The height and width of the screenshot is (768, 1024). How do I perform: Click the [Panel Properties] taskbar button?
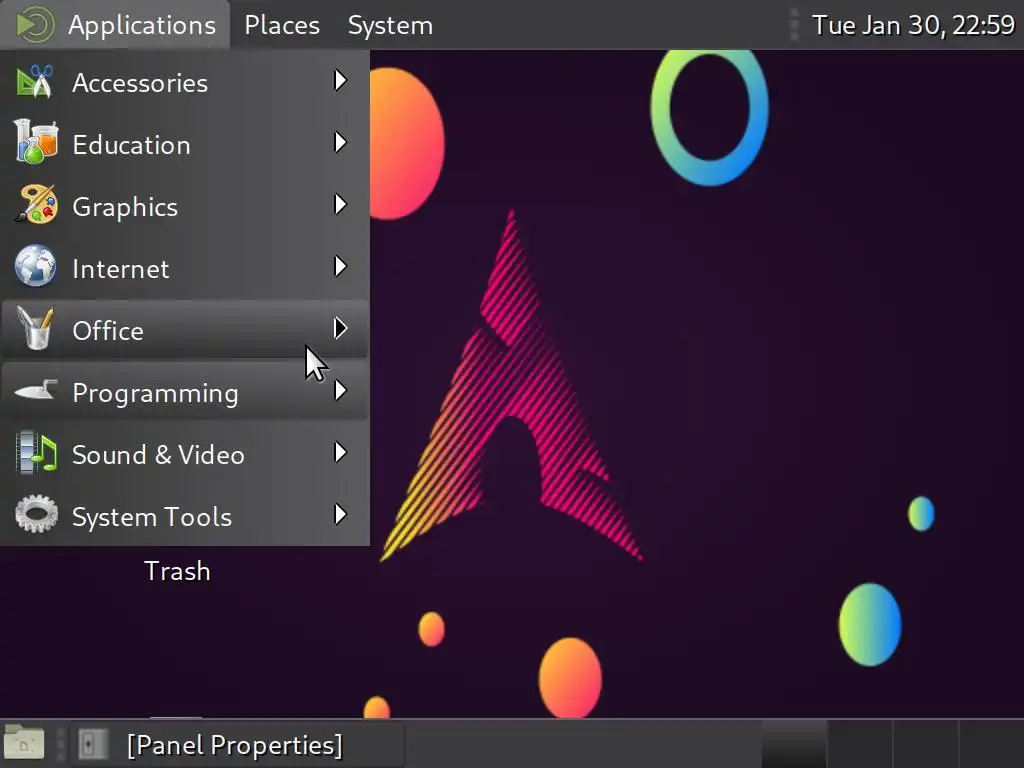point(236,744)
